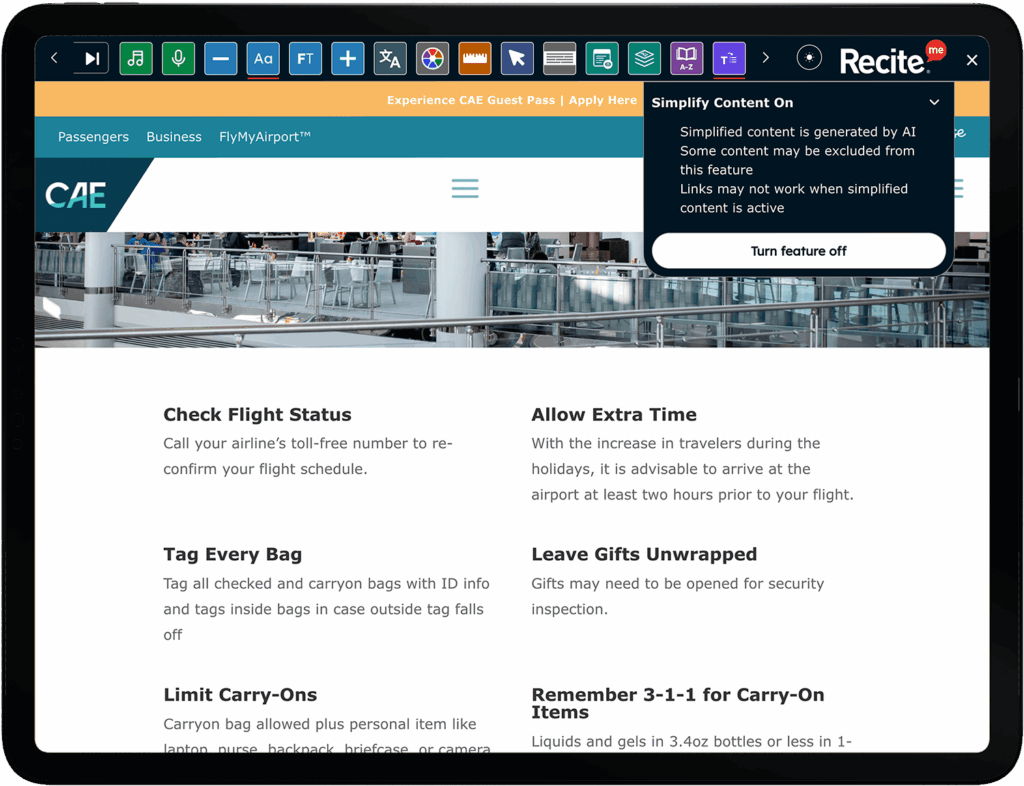Enable the orange ruler tool

pyautogui.click(x=475, y=59)
